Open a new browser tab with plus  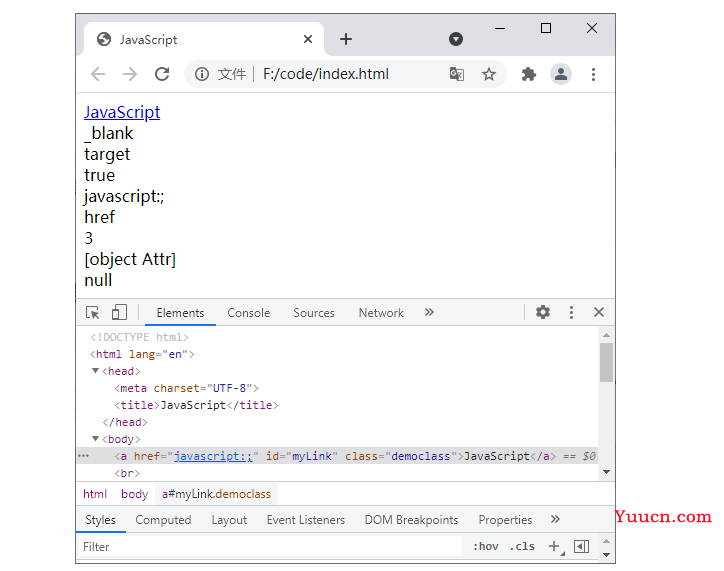[x=346, y=39]
